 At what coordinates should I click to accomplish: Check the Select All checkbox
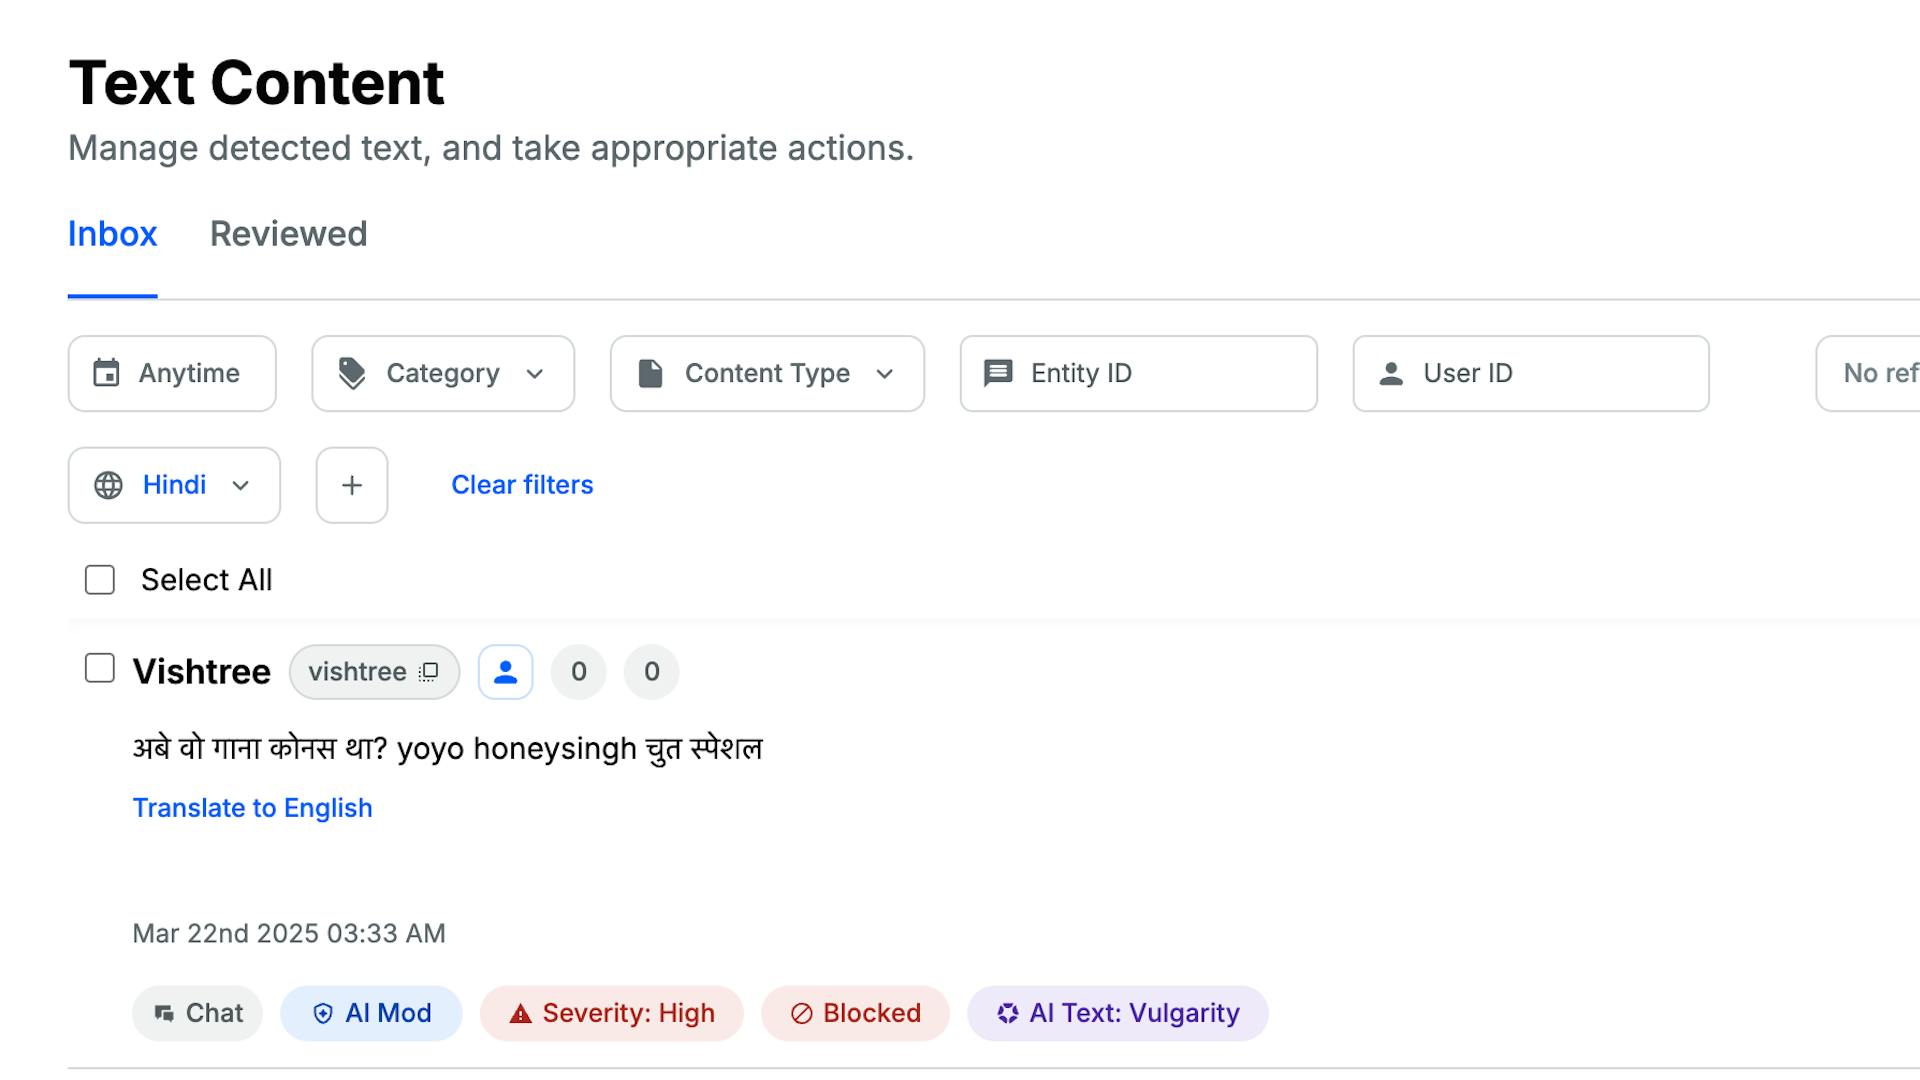pyautogui.click(x=100, y=580)
